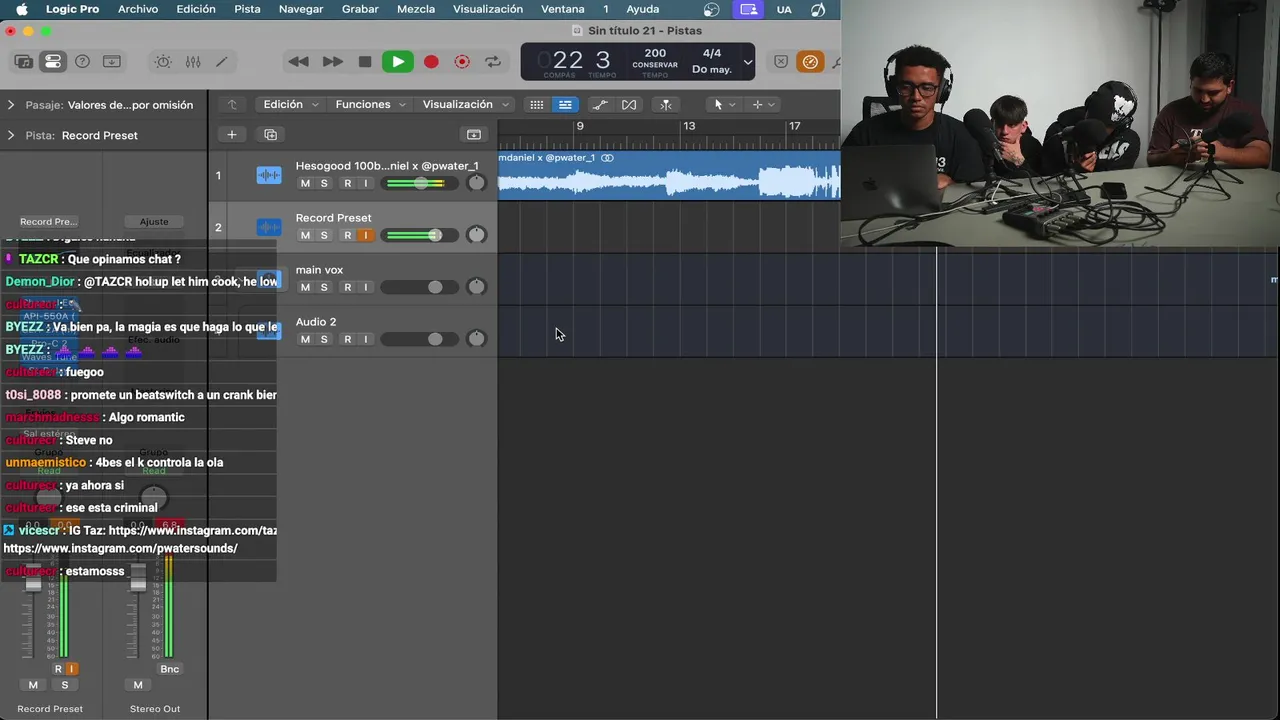Screen dimensions: 1280x720
Task: Open the Pista menu
Action: pos(247,9)
